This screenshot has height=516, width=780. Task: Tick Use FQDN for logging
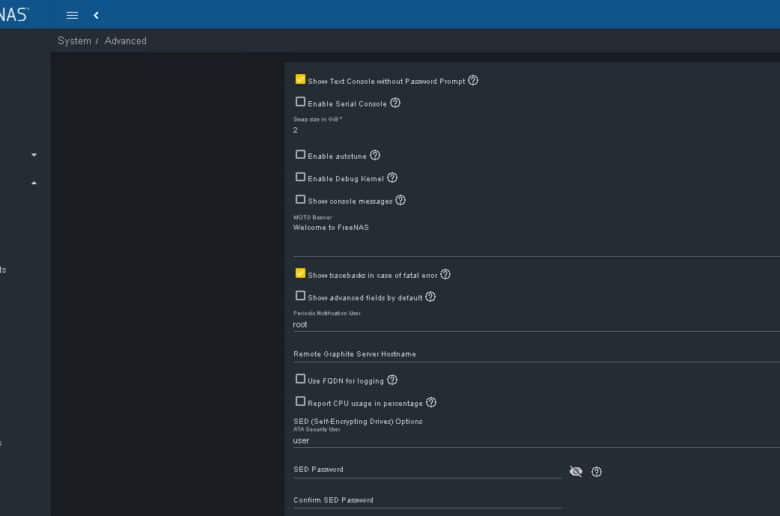click(x=300, y=379)
